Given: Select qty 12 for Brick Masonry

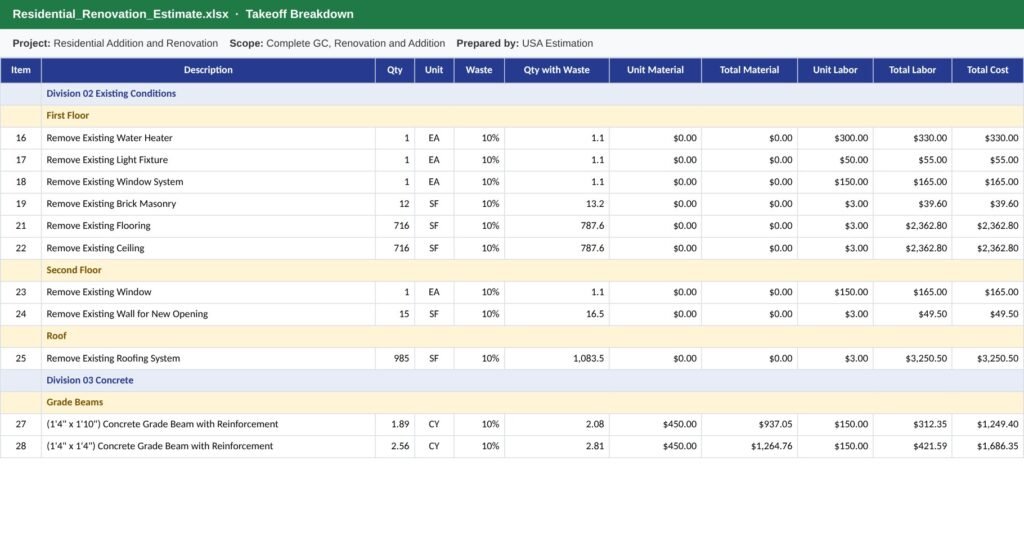Looking at the screenshot, I should click(x=395, y=204).
